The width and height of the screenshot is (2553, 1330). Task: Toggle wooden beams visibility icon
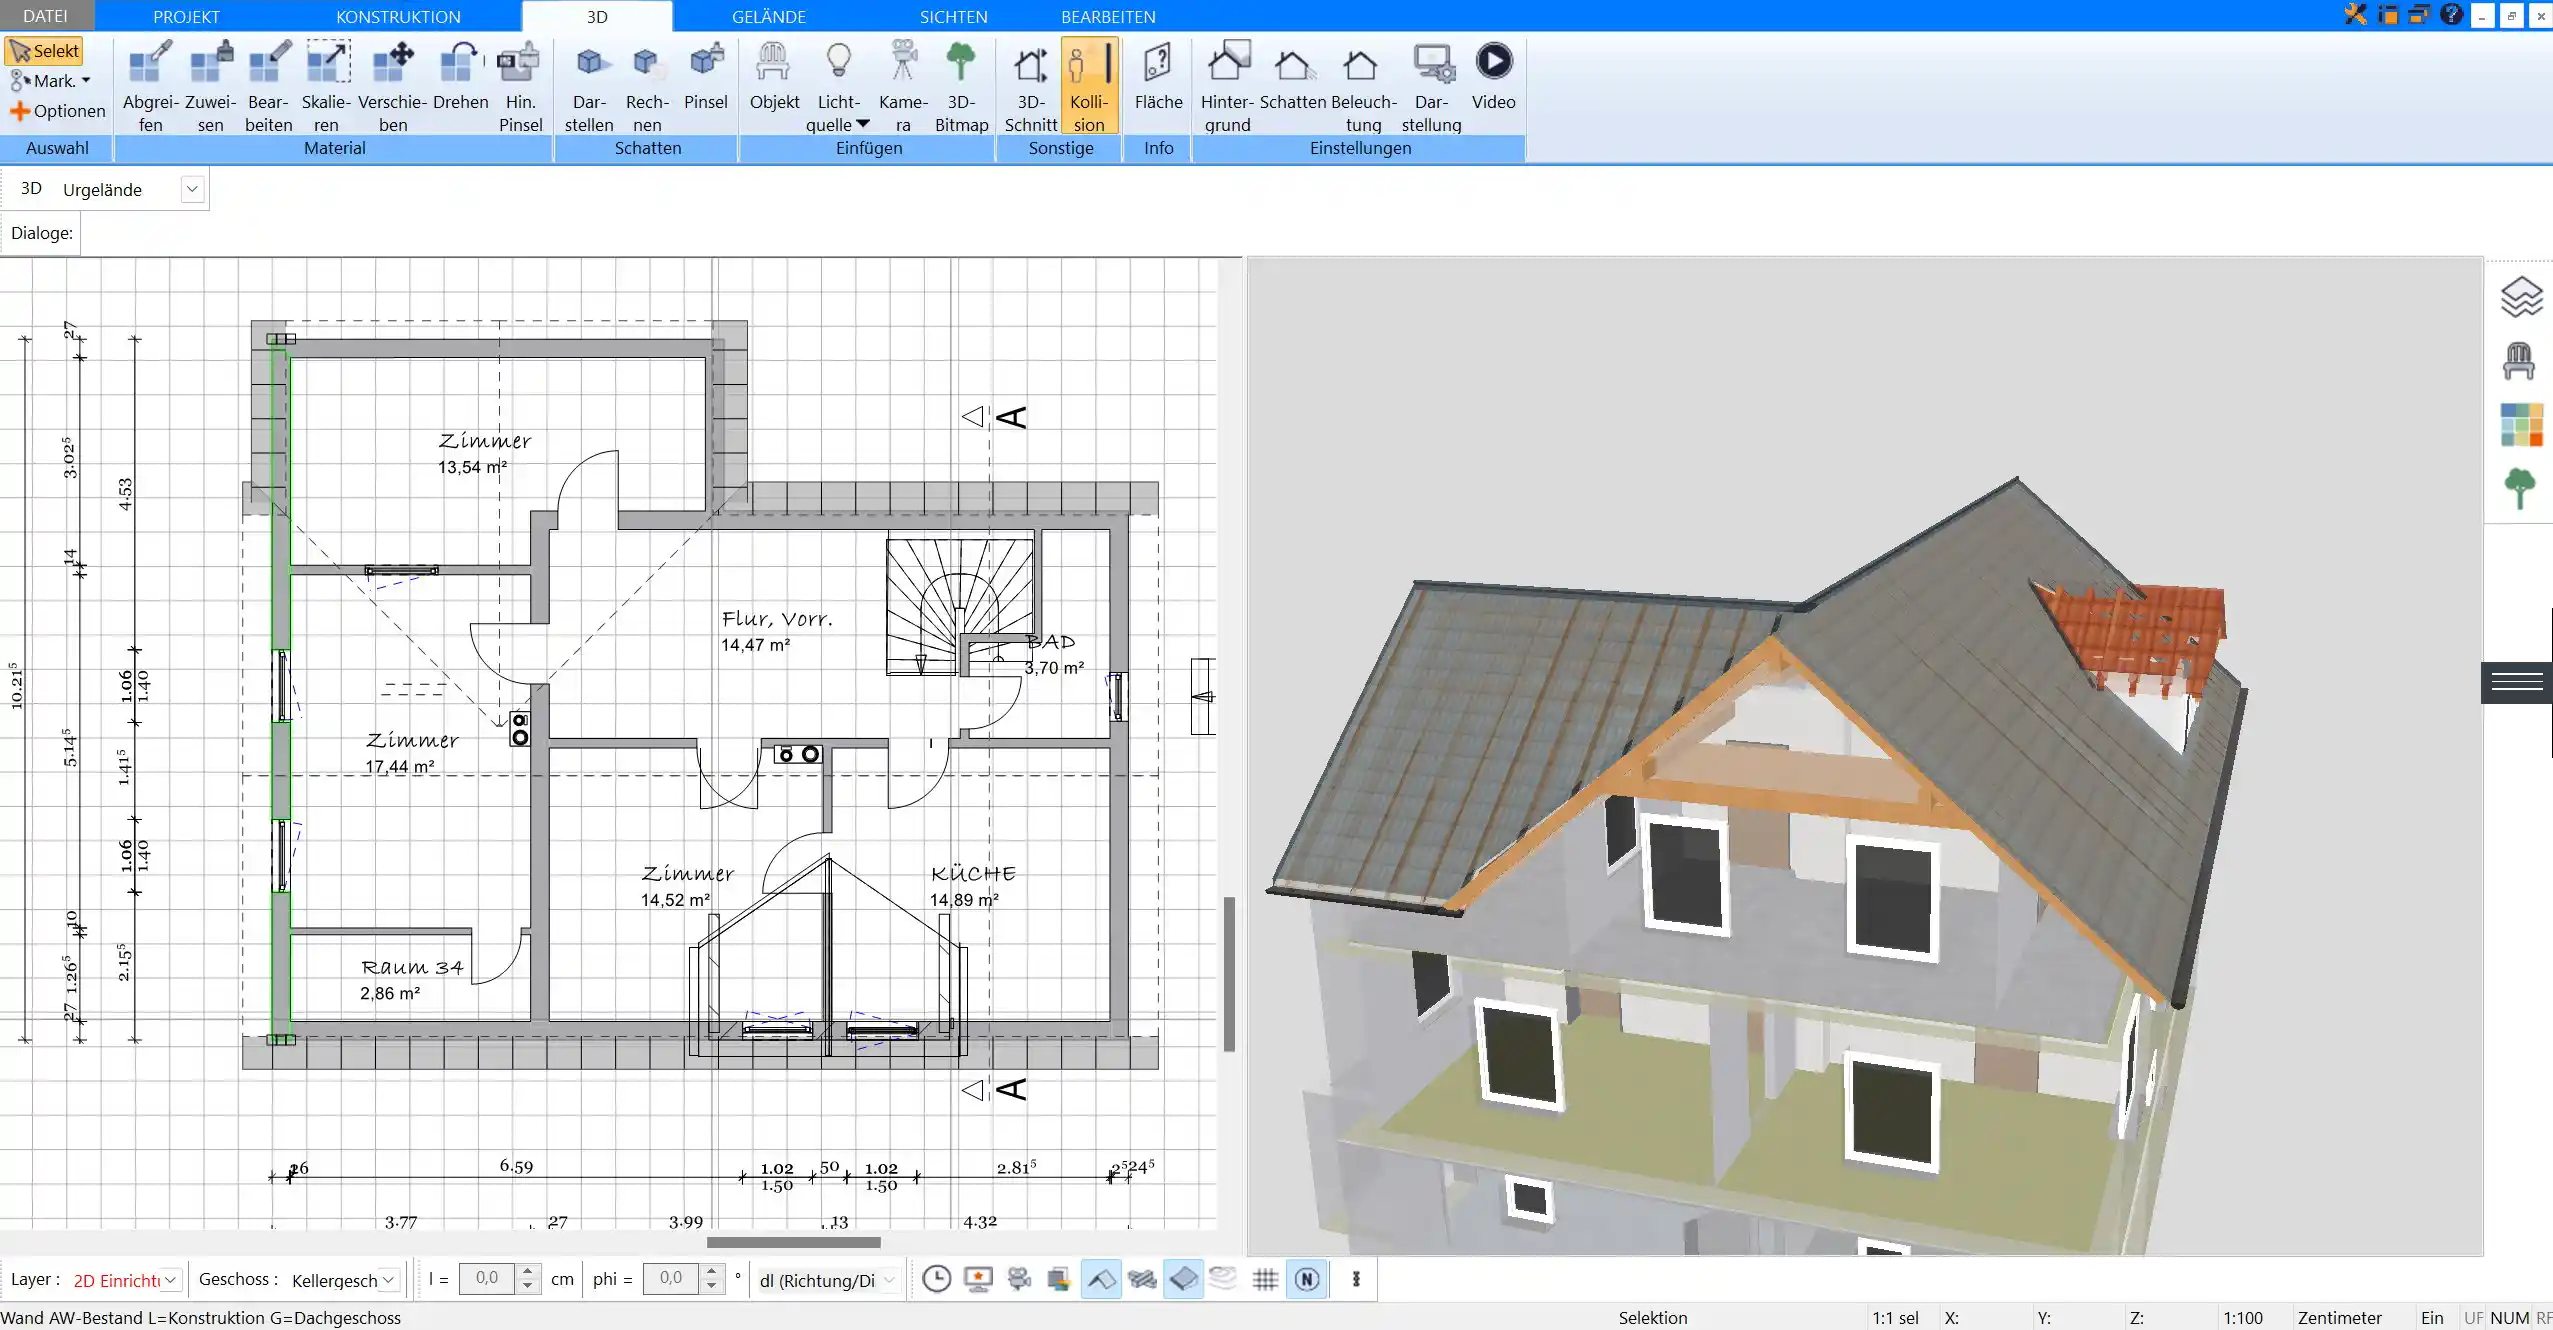[1142, 1279]
